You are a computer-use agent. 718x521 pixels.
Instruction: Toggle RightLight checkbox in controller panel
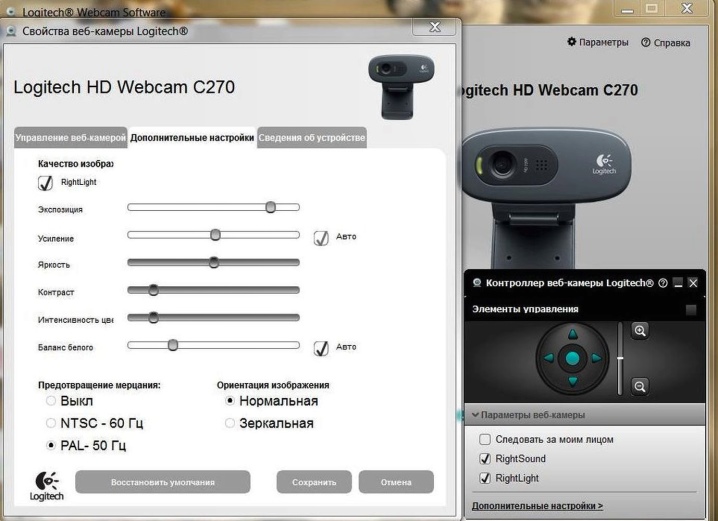(x=484, y=478)
